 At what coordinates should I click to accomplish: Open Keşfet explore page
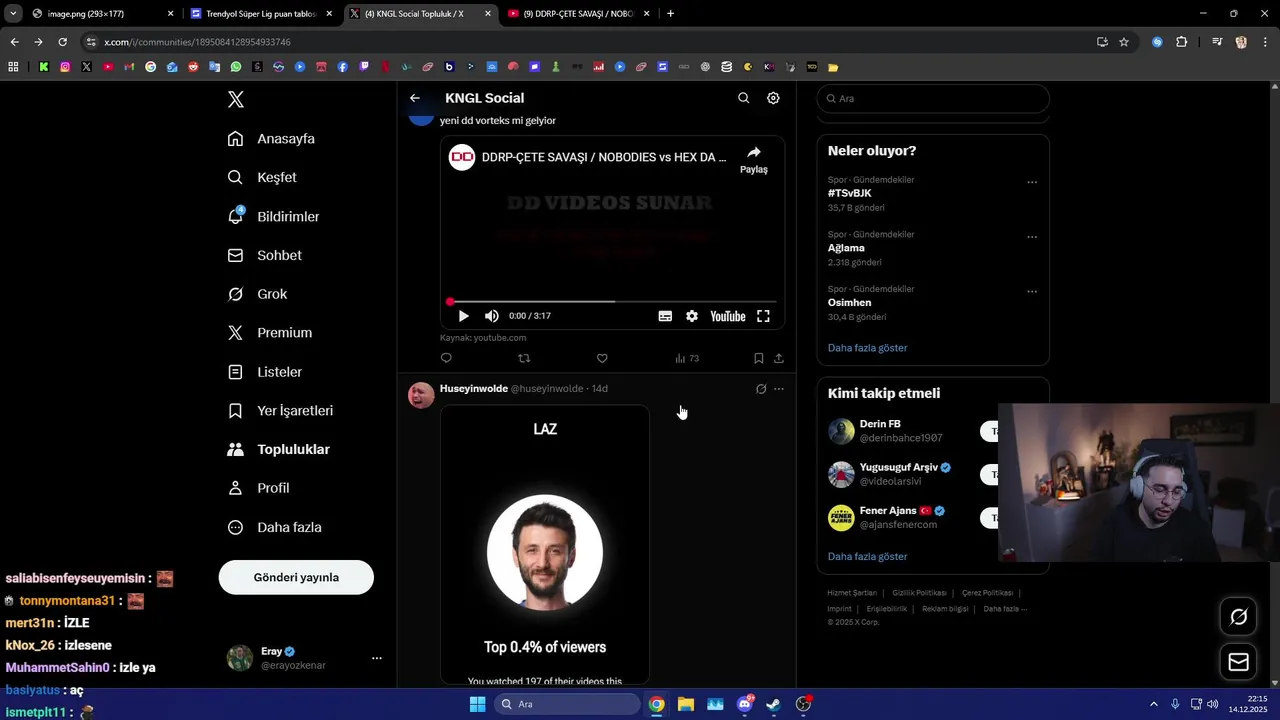[262, 177]
